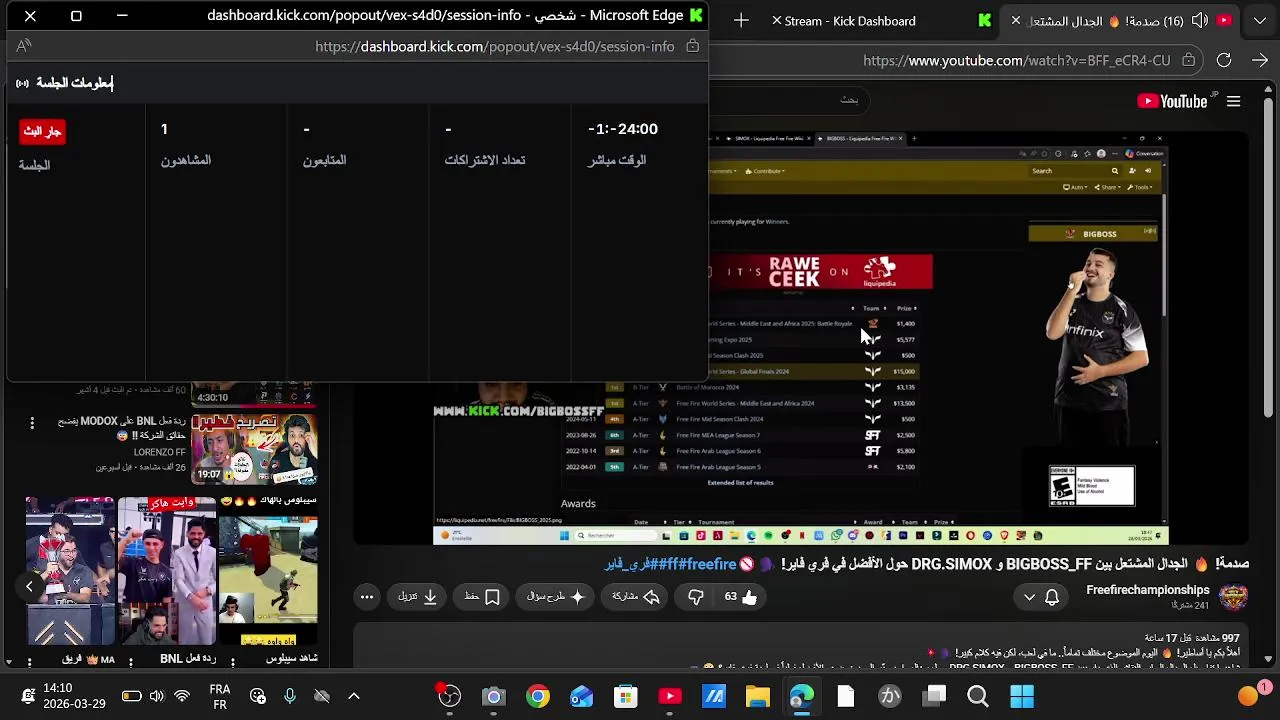Screen dimensions: 1280x720
Task: Open Google Chrome from taskbar
Action: (x=538, y=696)
